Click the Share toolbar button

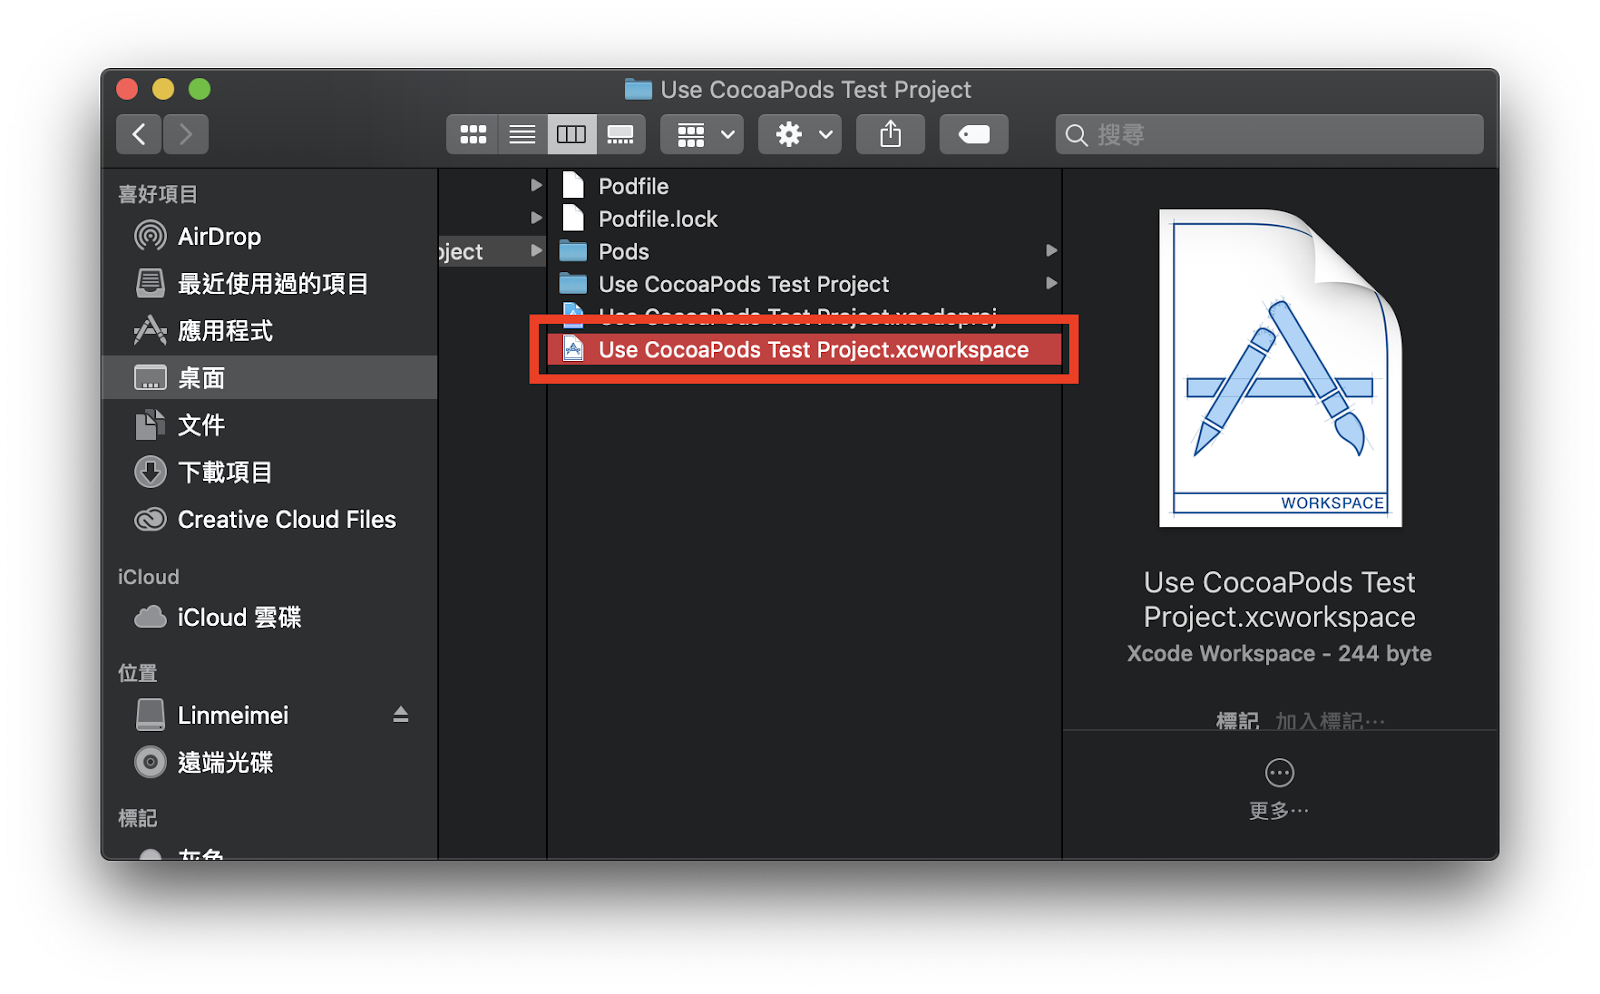(890, 134)
